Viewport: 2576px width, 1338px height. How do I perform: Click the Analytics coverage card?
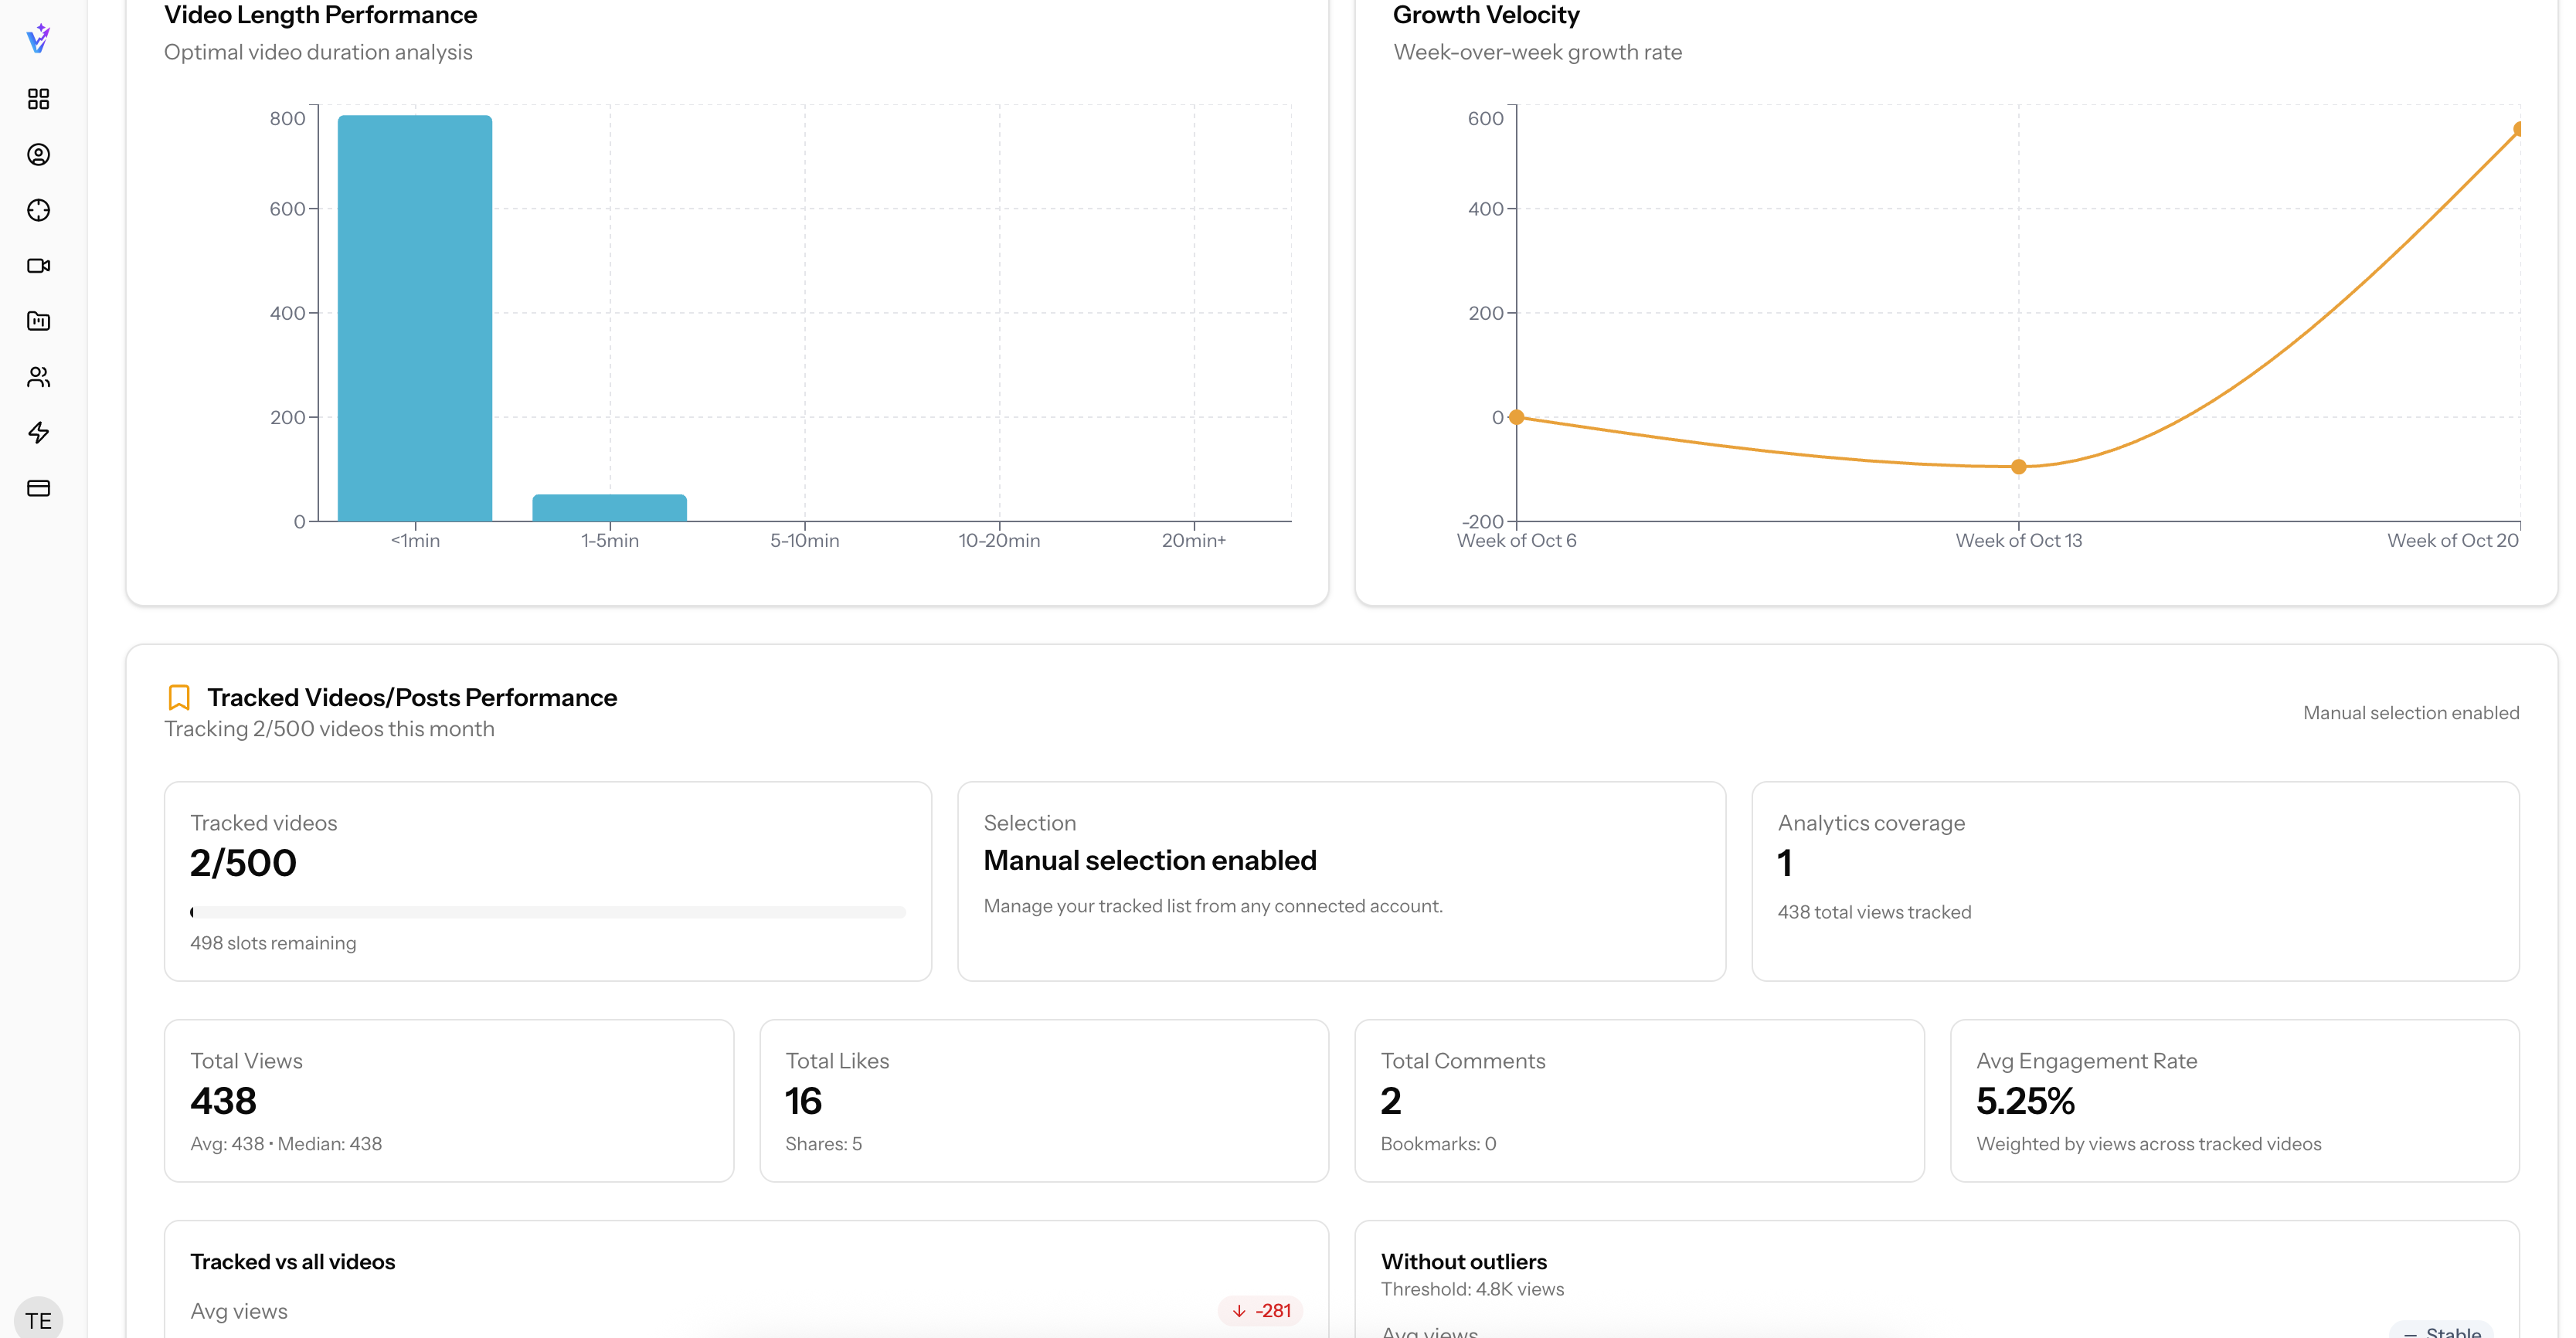click(x=2135, y=880)
